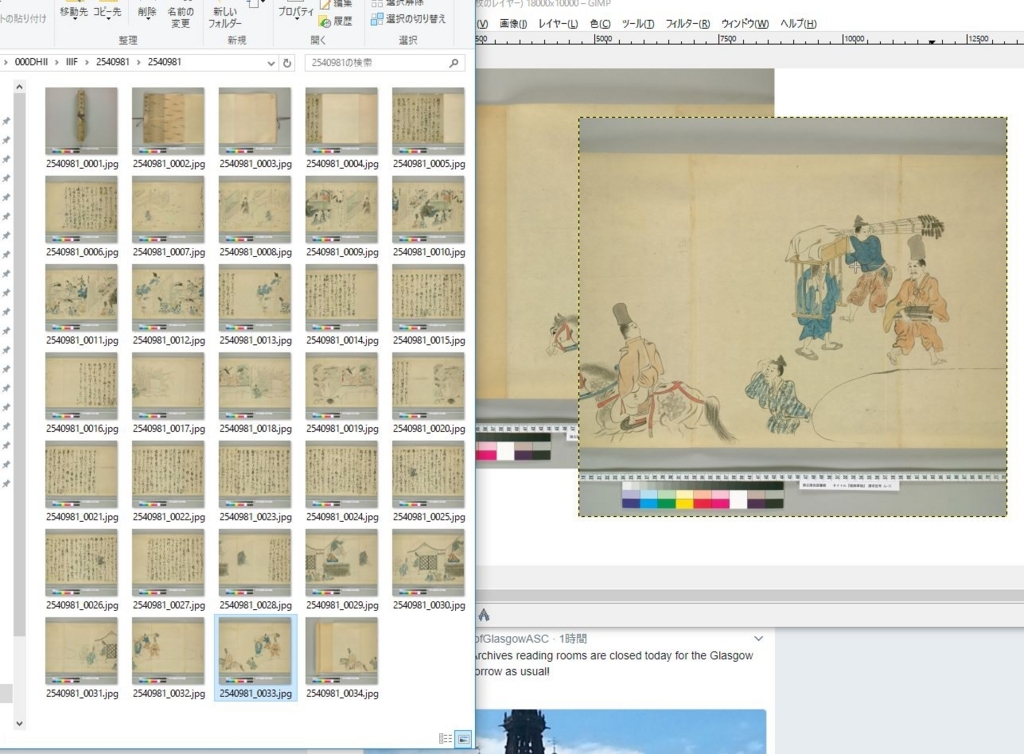1024x754 pixels.
Task: Click the refresh button beside the address bar
Action: coord(287,63)
